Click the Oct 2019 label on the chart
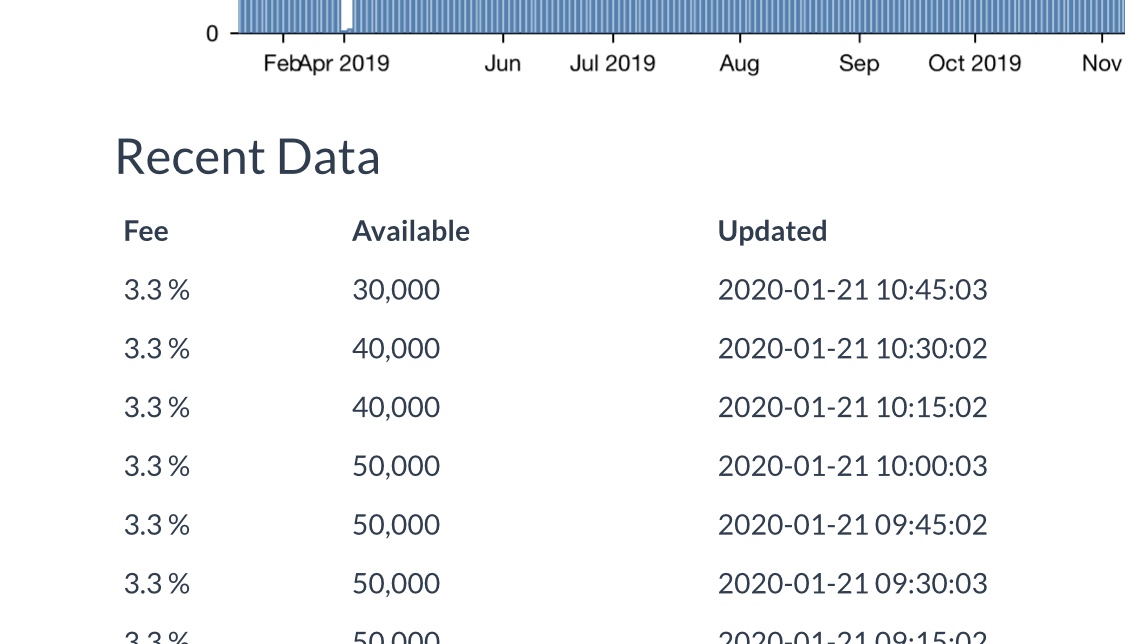This screenshot has height=644, width=1125. [x=975, y=63]
